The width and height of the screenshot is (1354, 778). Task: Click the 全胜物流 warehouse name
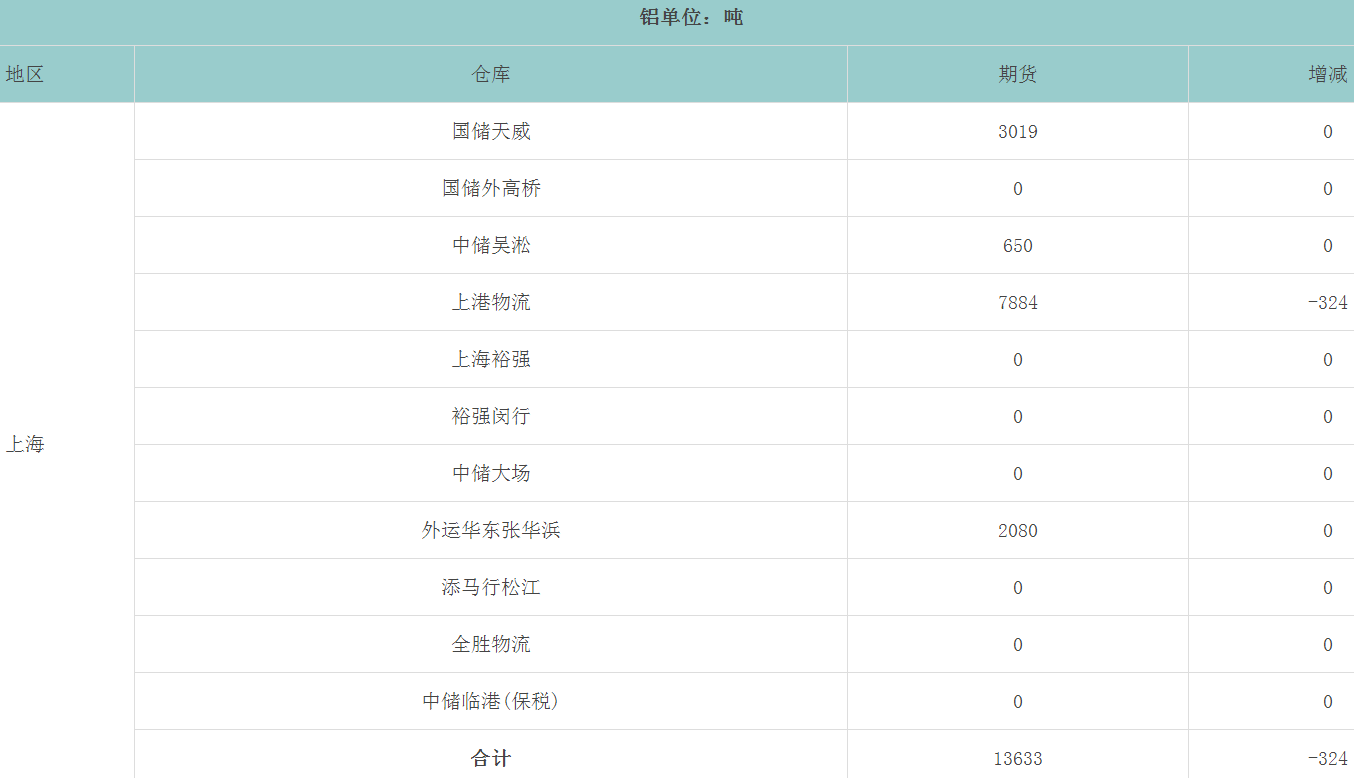point(490,644)
